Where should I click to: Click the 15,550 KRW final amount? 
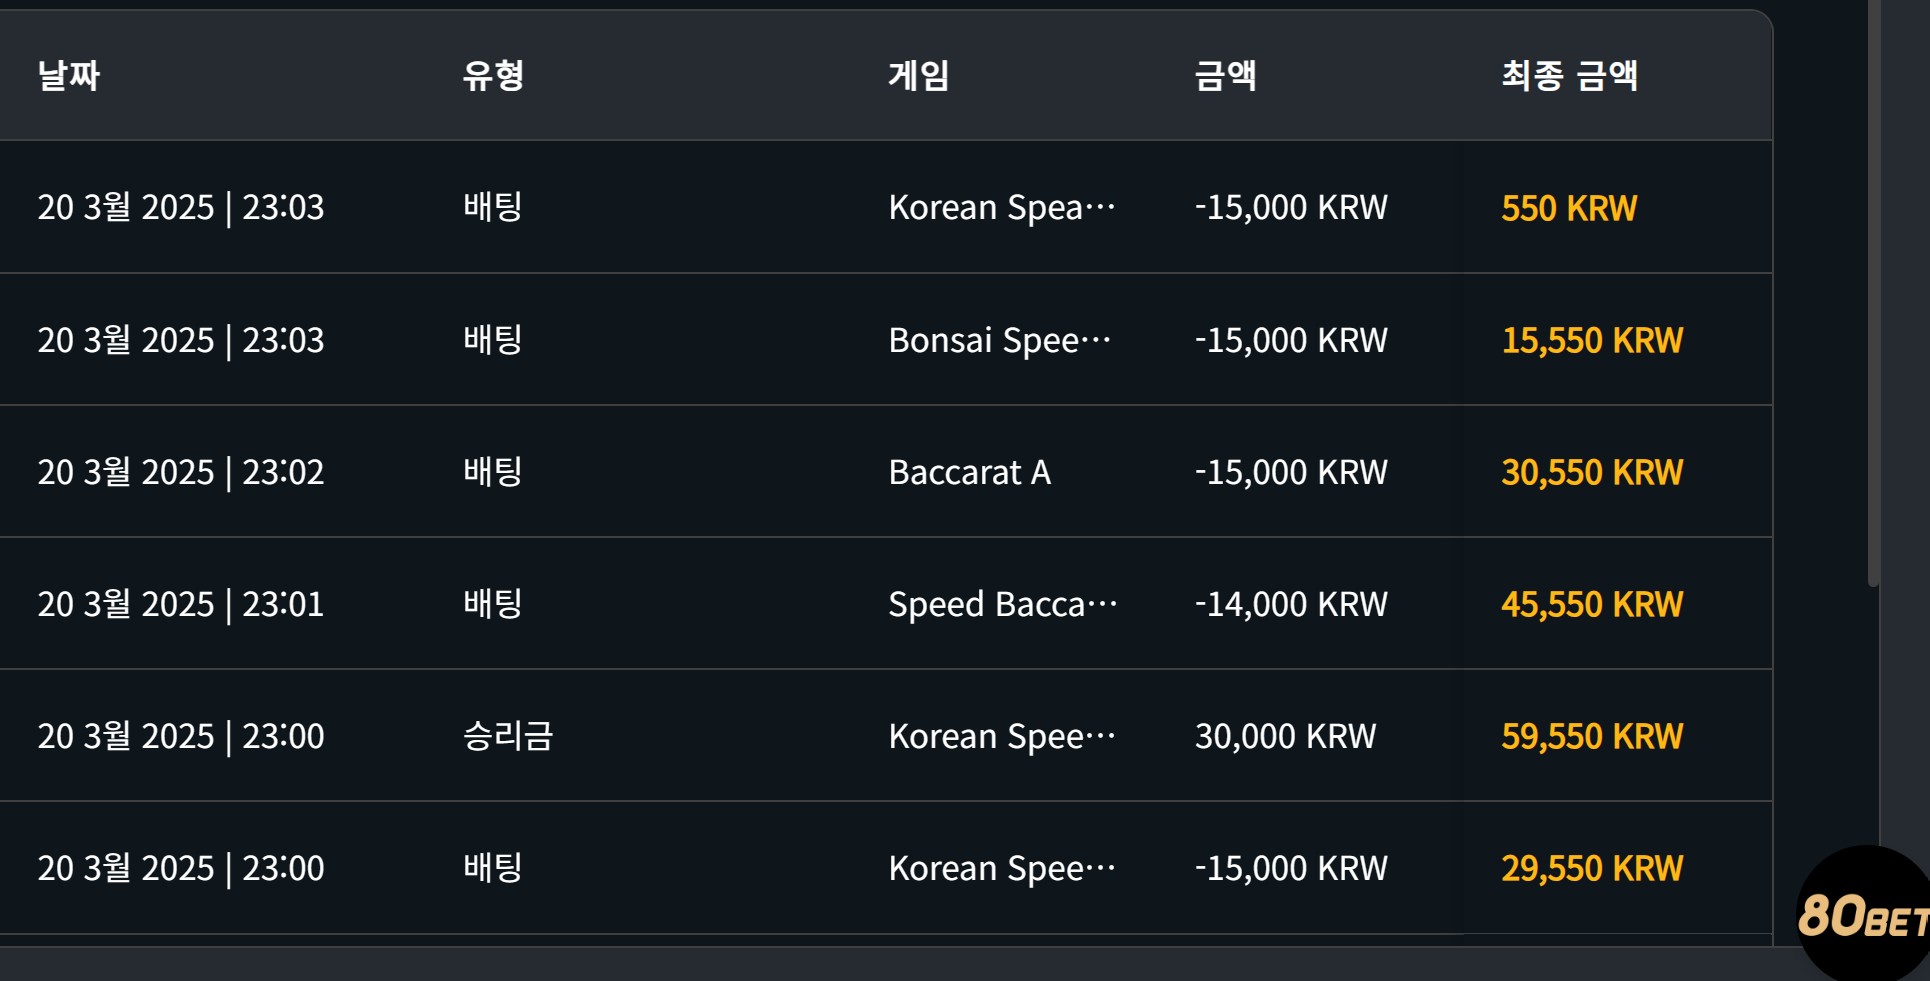pyautogui.click(x=1592, y=340)
